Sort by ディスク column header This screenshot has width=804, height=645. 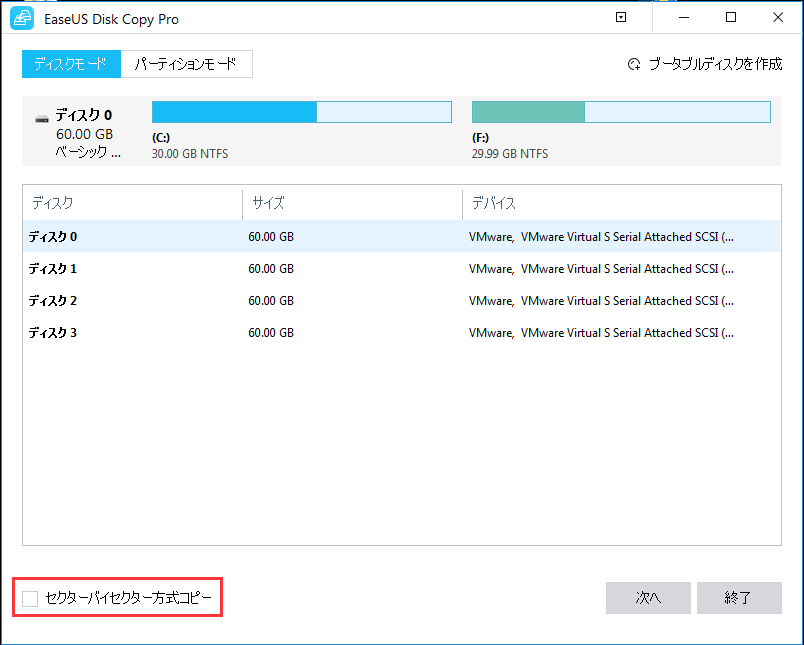click(132, 203)
